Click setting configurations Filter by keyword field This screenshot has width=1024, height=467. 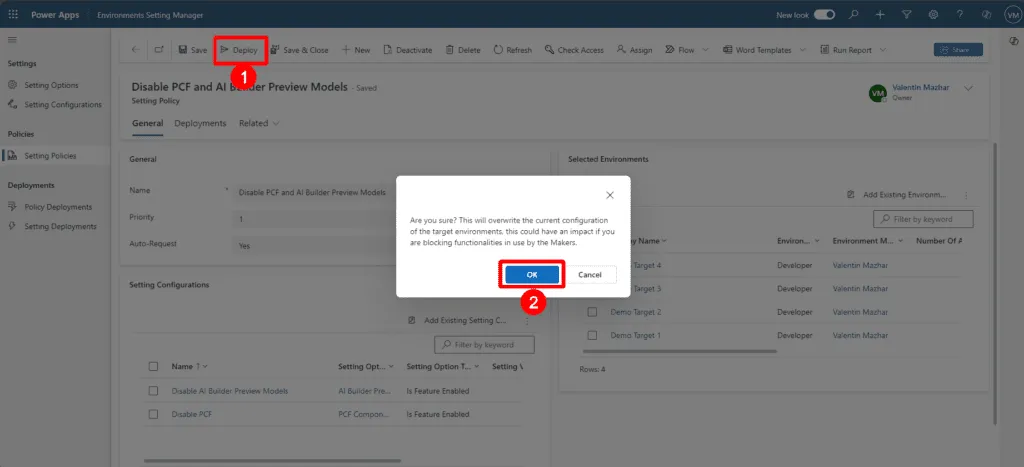click(x=485, y=344)
